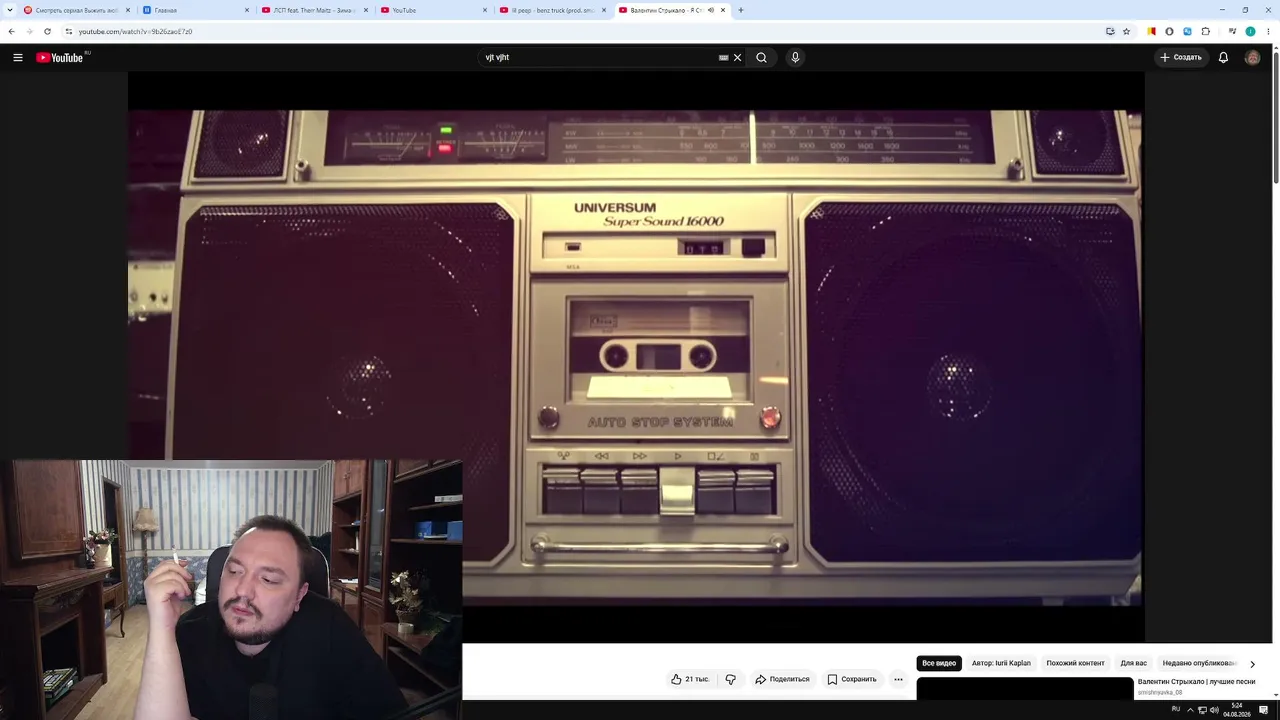Image resolution: width=1280 pixels, height=720 pixels.
Task: Open the YouTube account avatar menu
Action: tap(1252, 58)
